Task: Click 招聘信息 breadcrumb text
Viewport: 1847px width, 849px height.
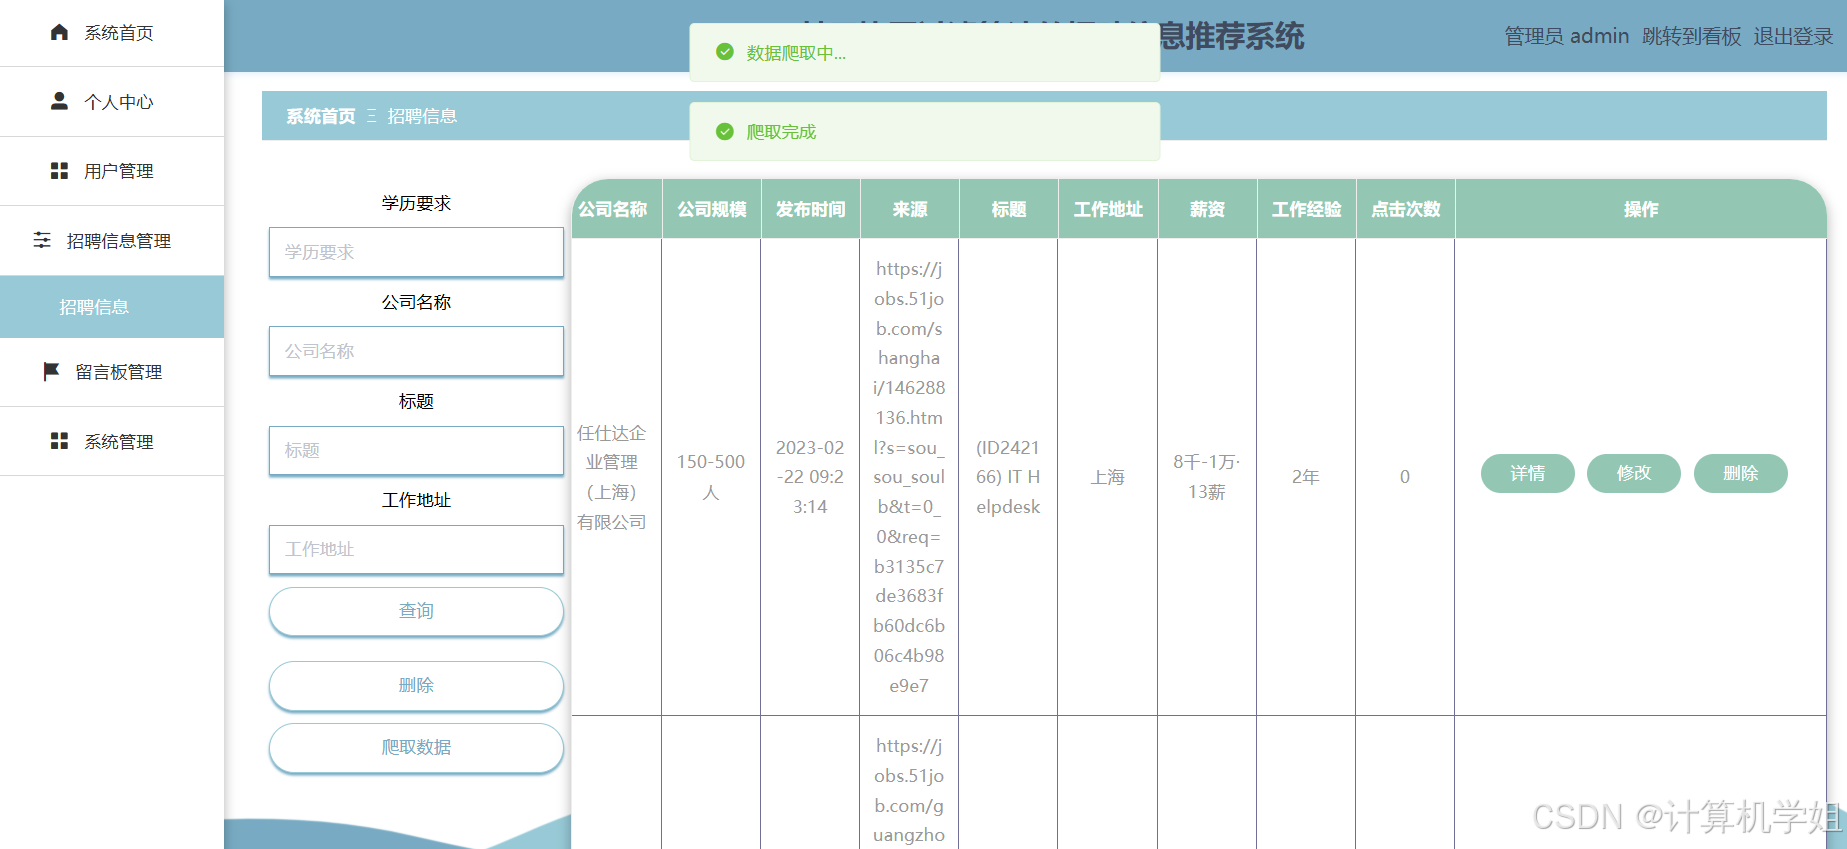Action: pos(422,116)
